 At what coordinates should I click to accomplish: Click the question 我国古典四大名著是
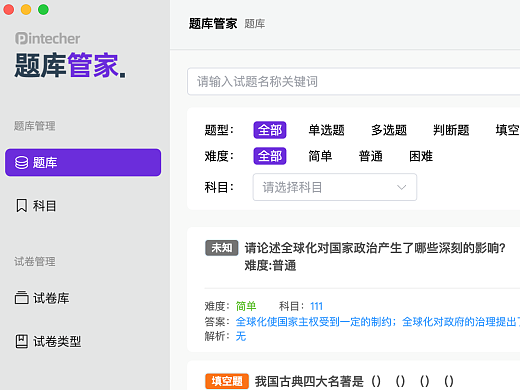point(354,381)
